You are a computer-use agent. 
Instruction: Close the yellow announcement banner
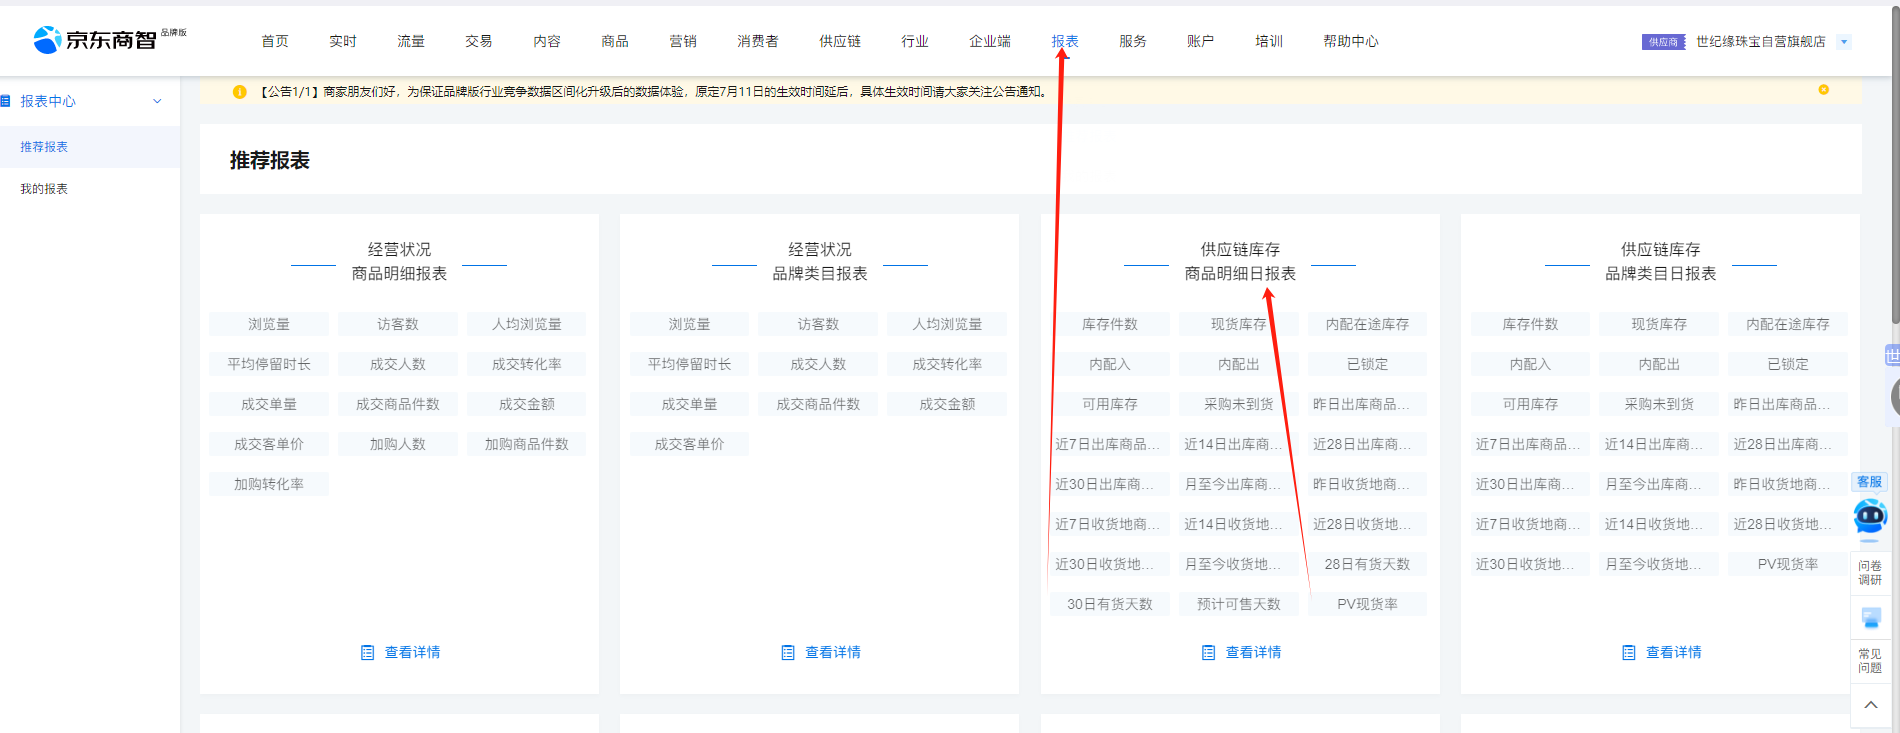(x=1823, y=90)
